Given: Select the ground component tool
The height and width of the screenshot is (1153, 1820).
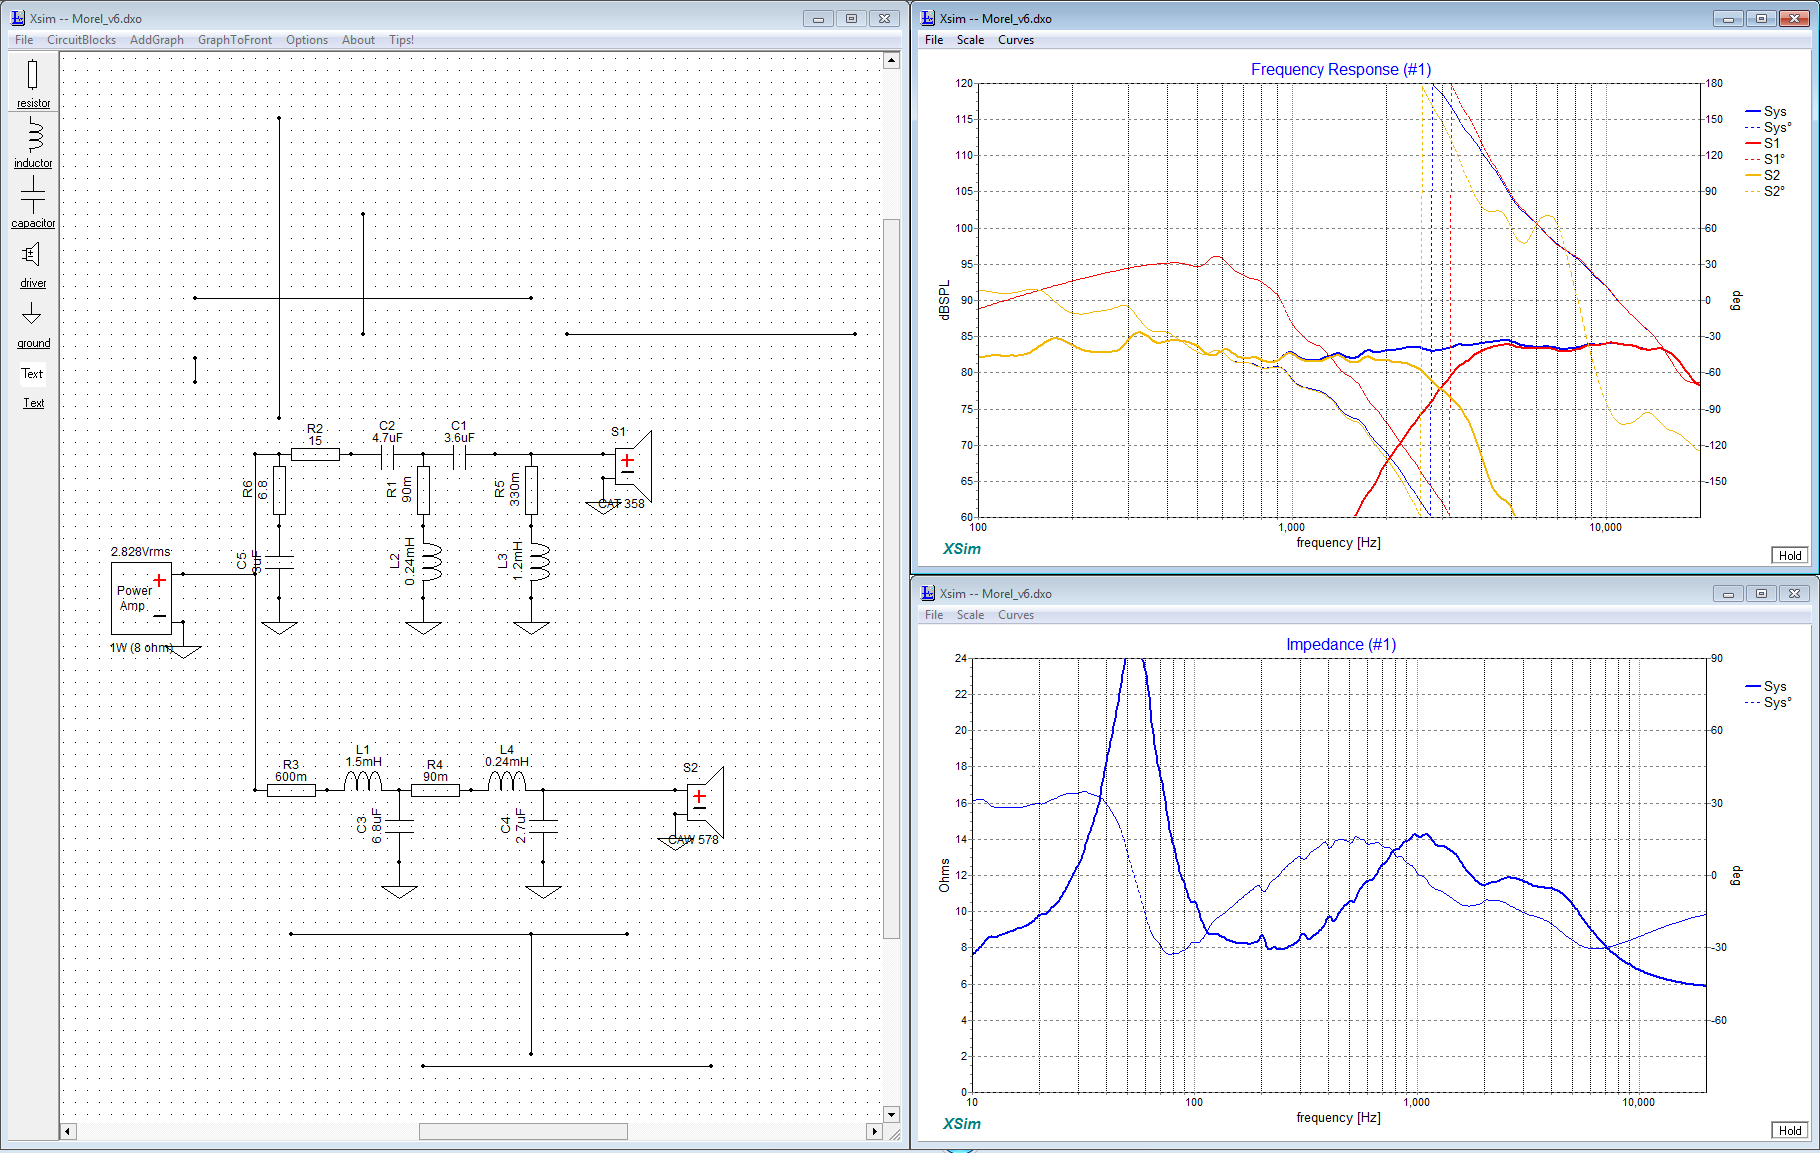Looking at the screenshot, I should tap(33, 323).
